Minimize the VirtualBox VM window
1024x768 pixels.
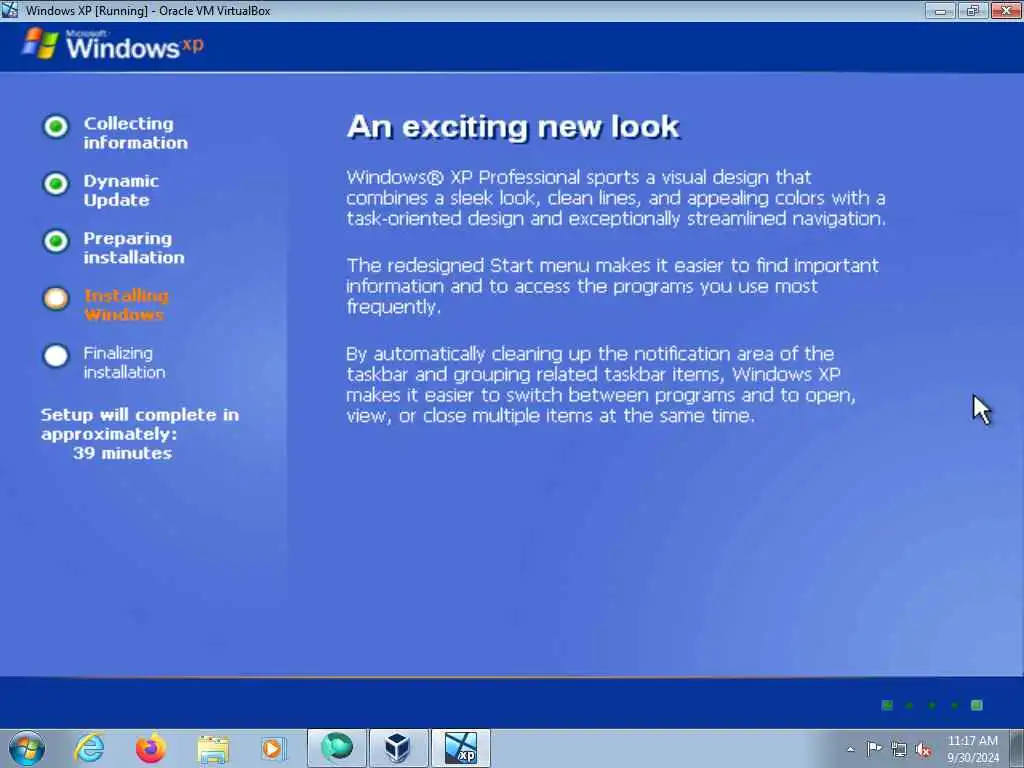(x=940, y=10)
